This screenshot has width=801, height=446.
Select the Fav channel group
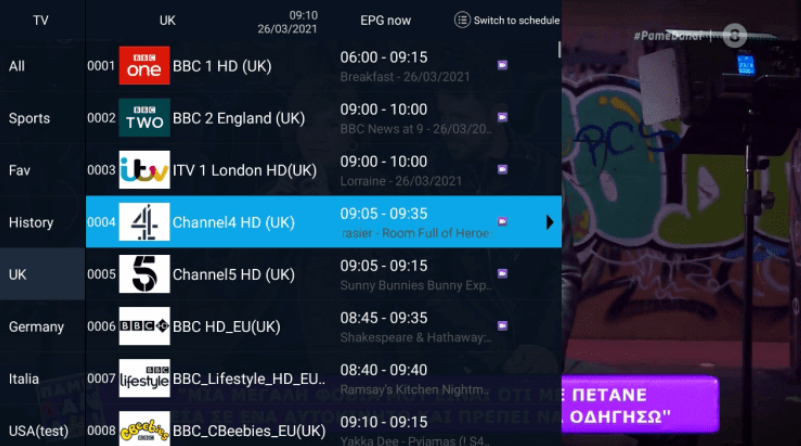pos(19,170)
